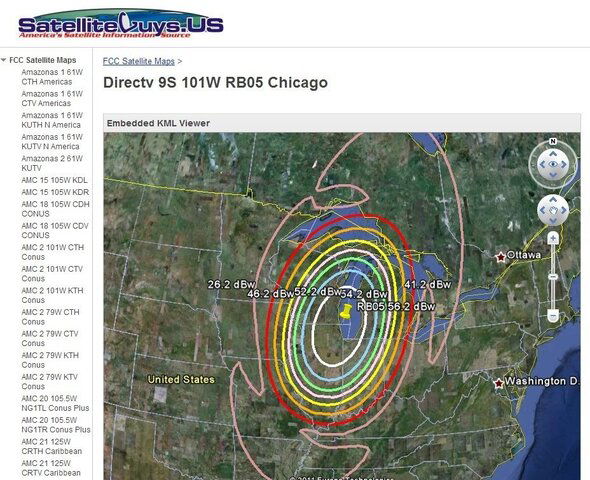The image size is (590, 480).
Task: Click the pan-left arrow on hand control
Action: 542,210
